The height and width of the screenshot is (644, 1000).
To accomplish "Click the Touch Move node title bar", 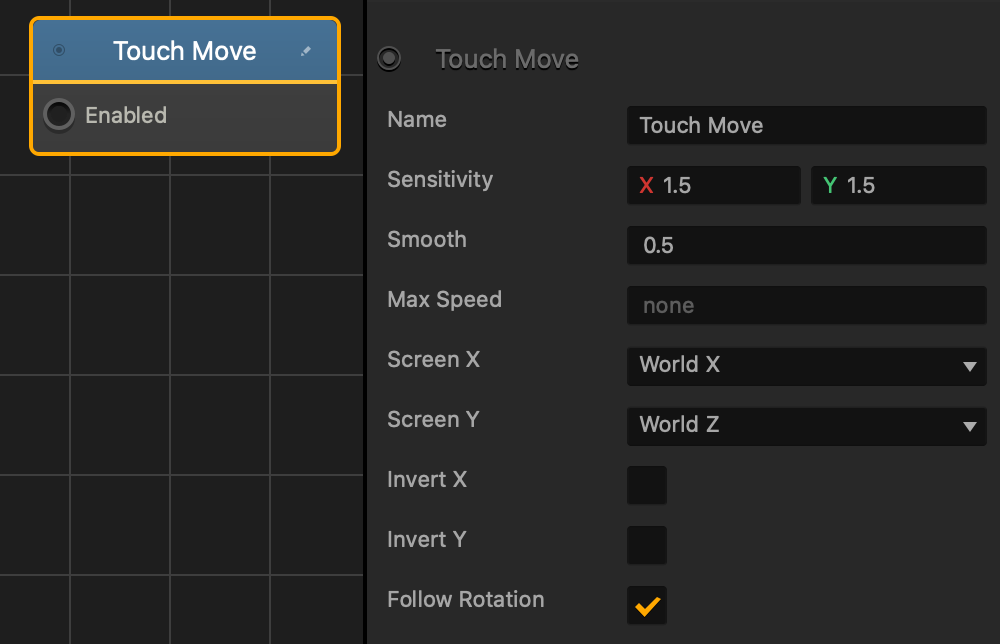I will tap(185, 50).
